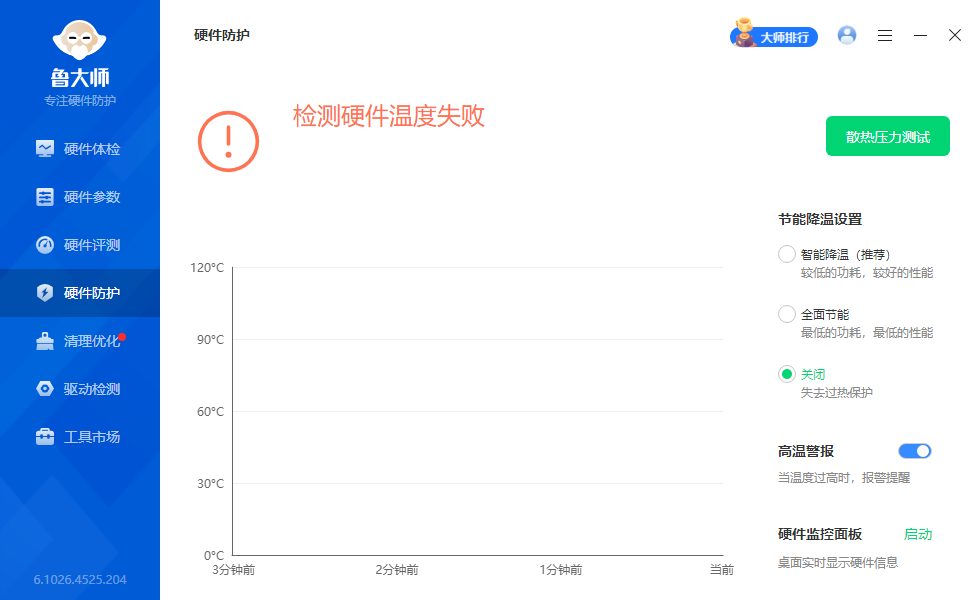Click the 鲁大师 logo mascot
The image size is (980, 600).
80,40
